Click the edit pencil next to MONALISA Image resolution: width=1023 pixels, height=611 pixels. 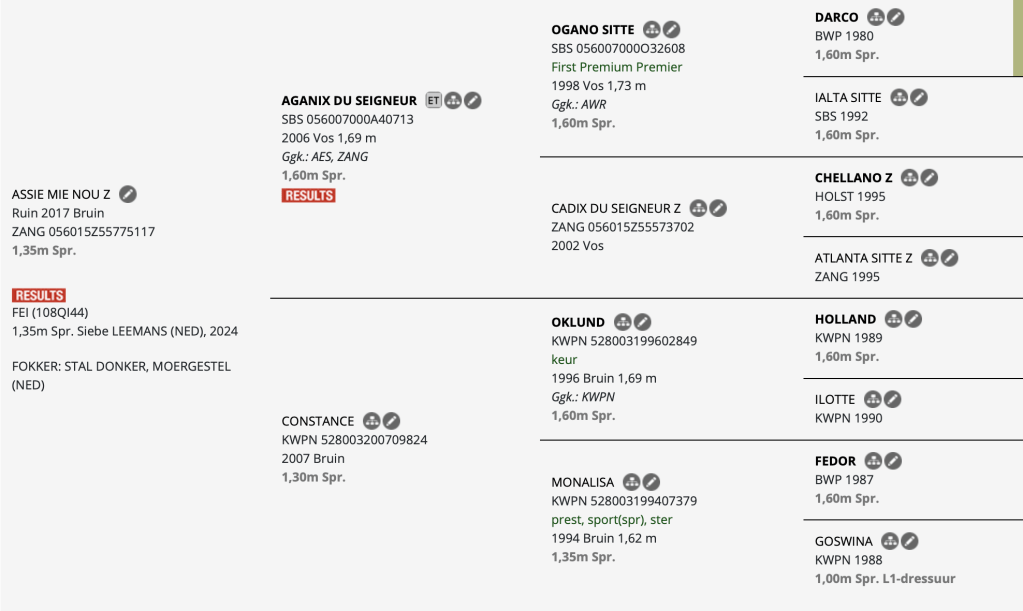click(651, 482)
